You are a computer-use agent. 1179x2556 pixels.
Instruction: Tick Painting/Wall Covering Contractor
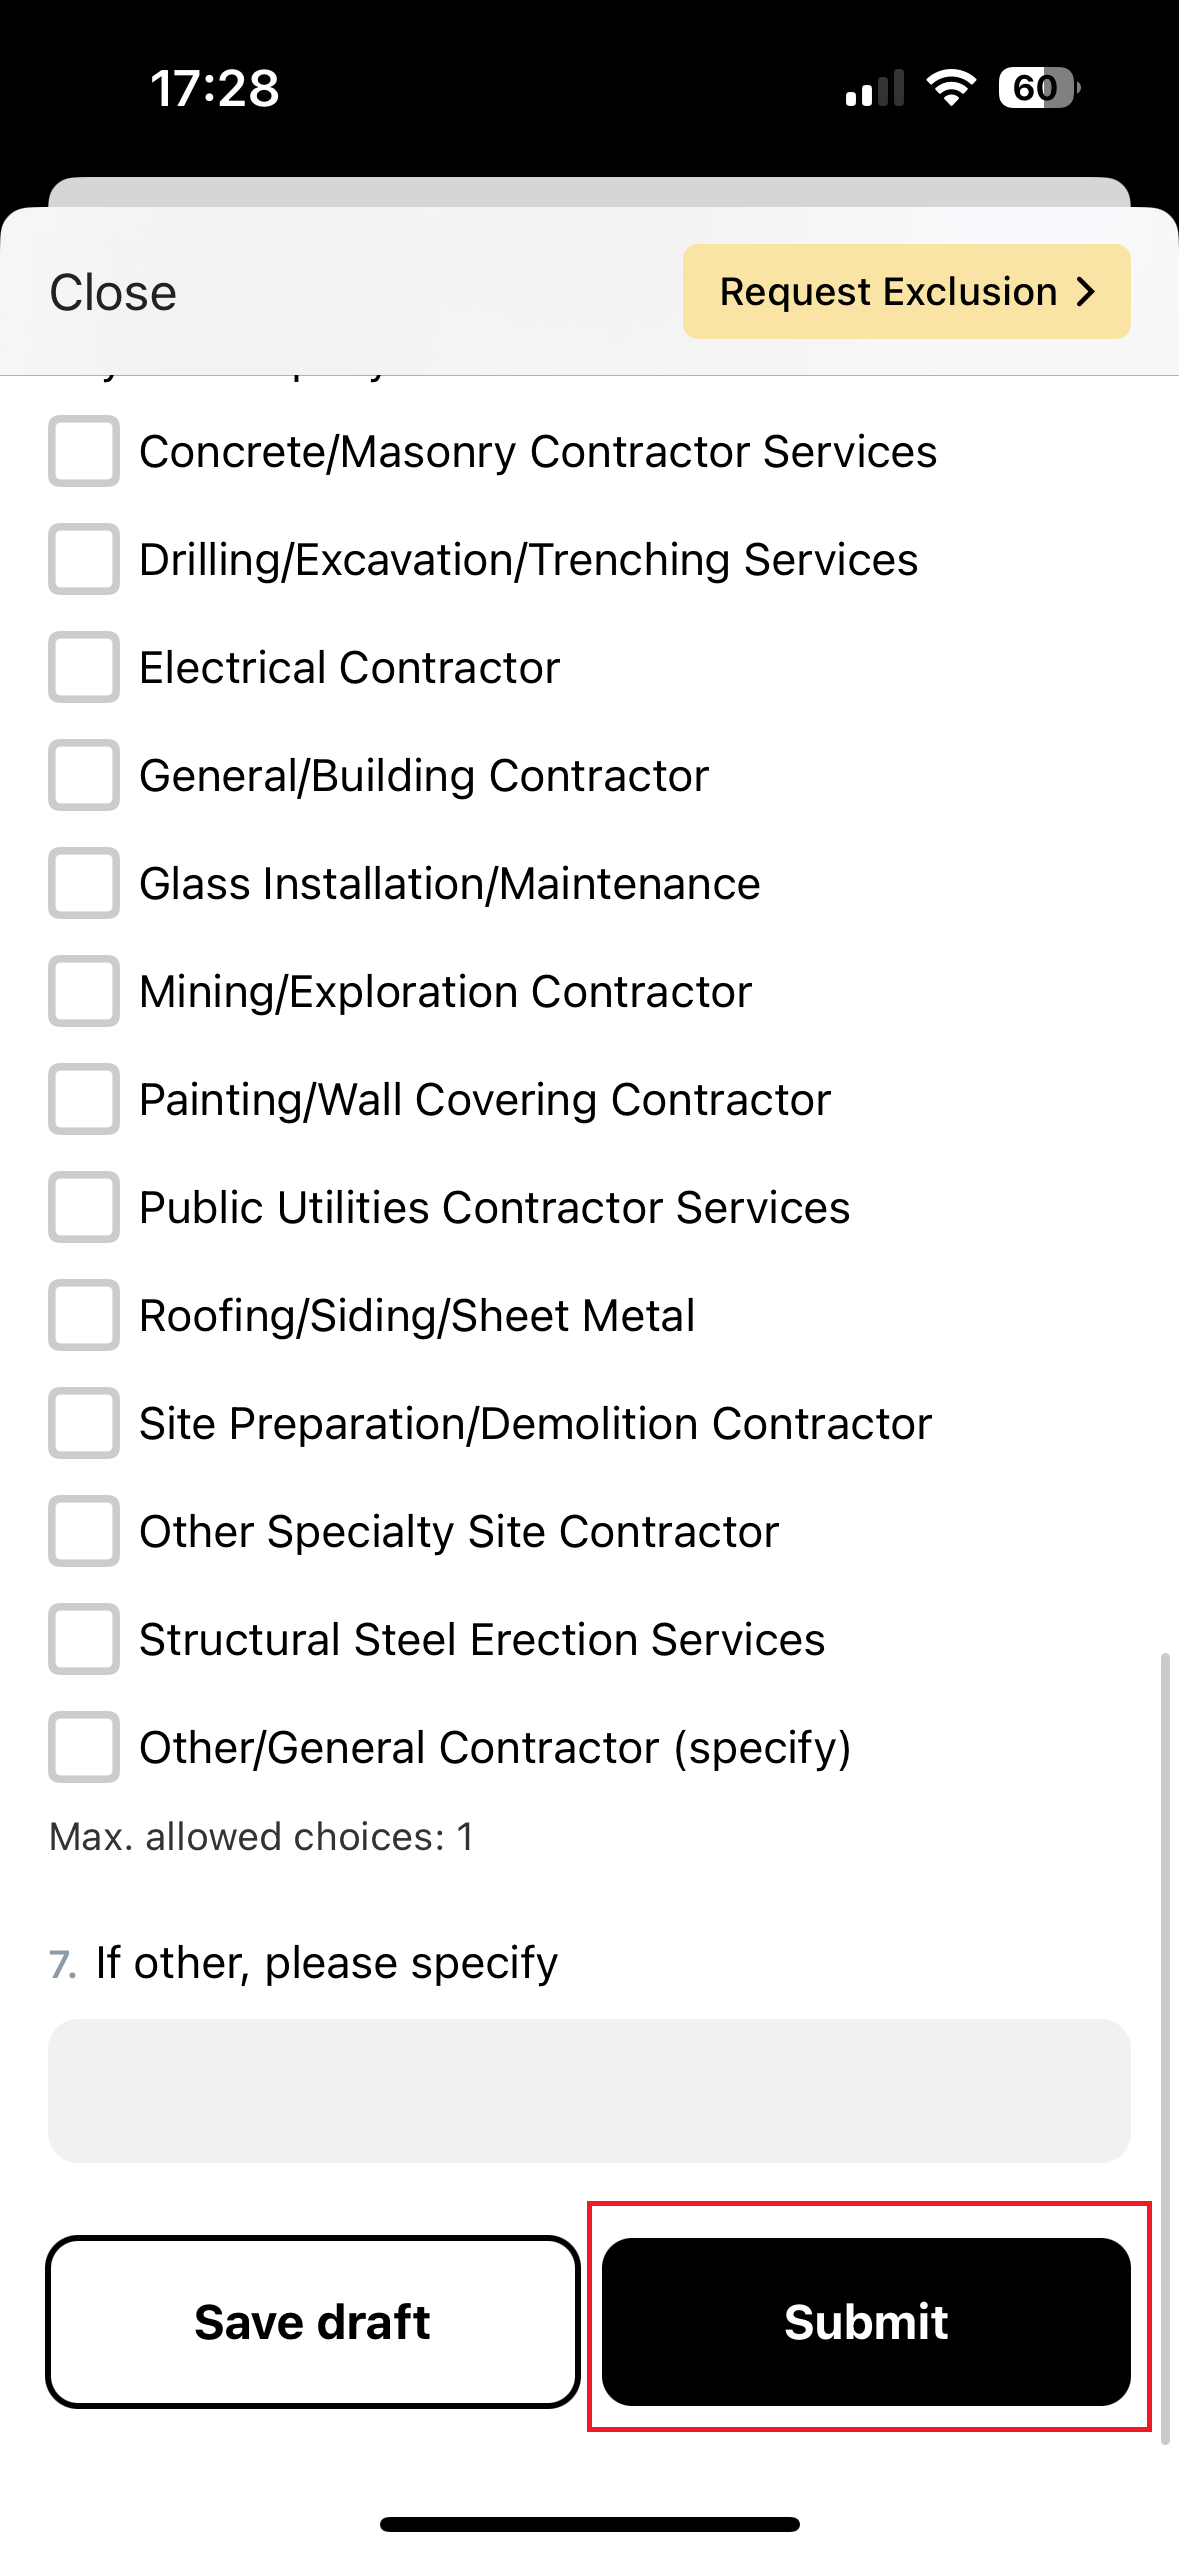tap(84, 1099)
